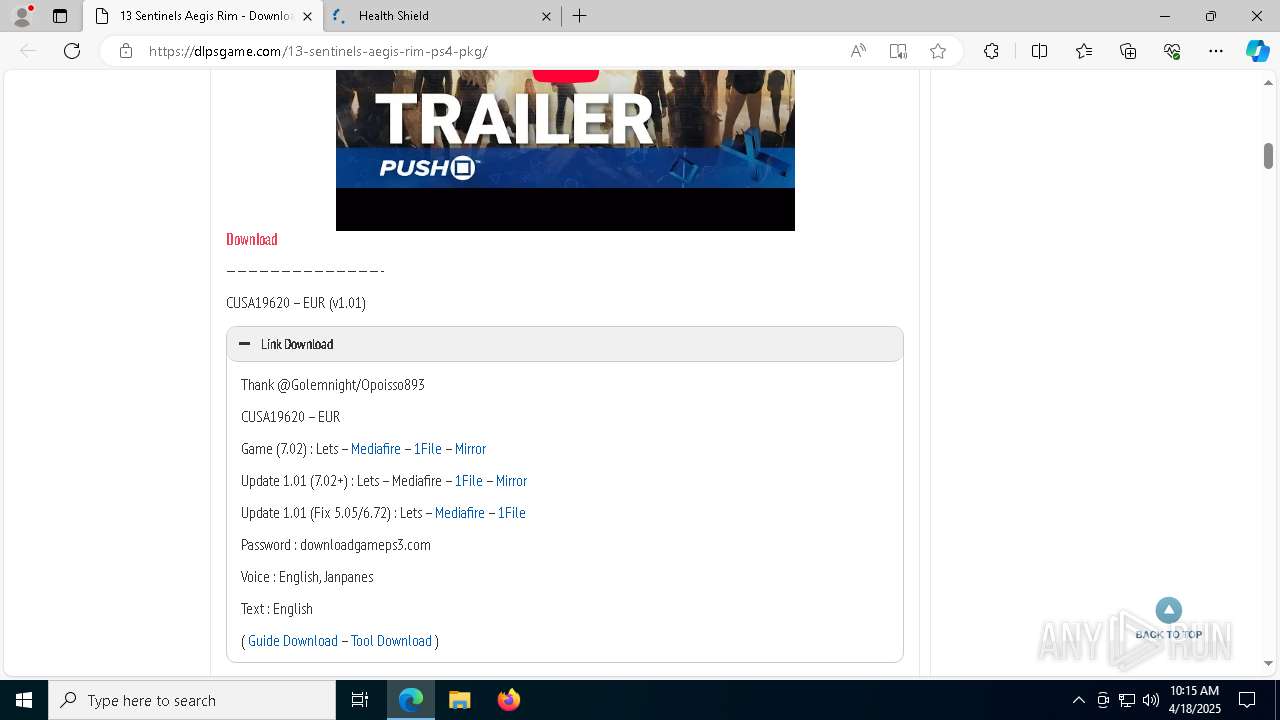Image resolution: width=1280 pixels, height=720 pixels.
Task: Toggle the split screen icon
Action: (x=1039, y=51)
